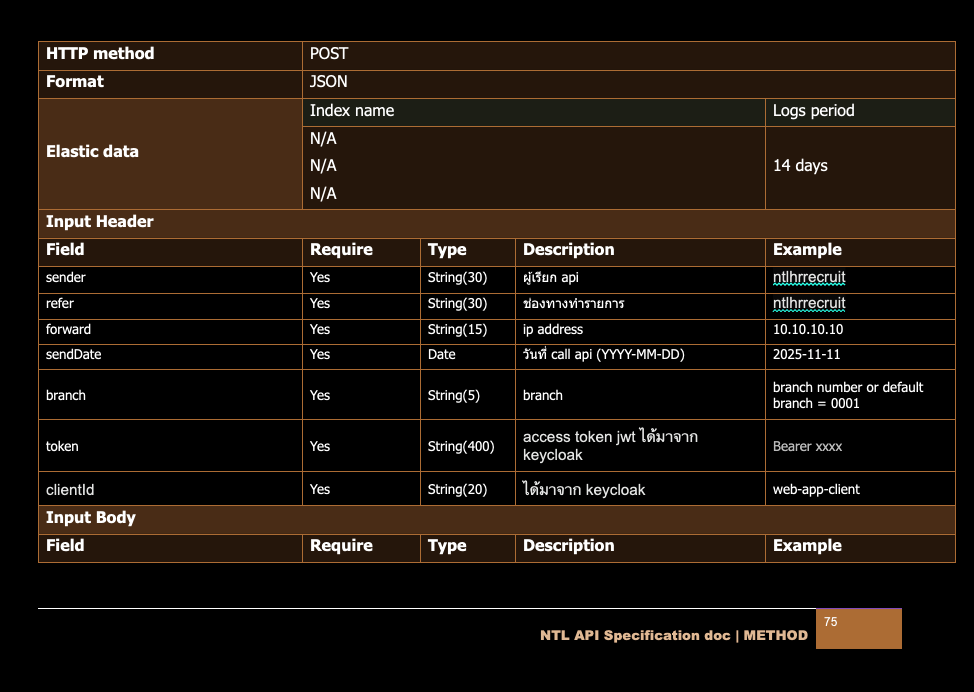Select the JSON format value cell
Image resolution: width=974 pixels, height=692 pixels.
pyautogui.click(x=329, y=82)
